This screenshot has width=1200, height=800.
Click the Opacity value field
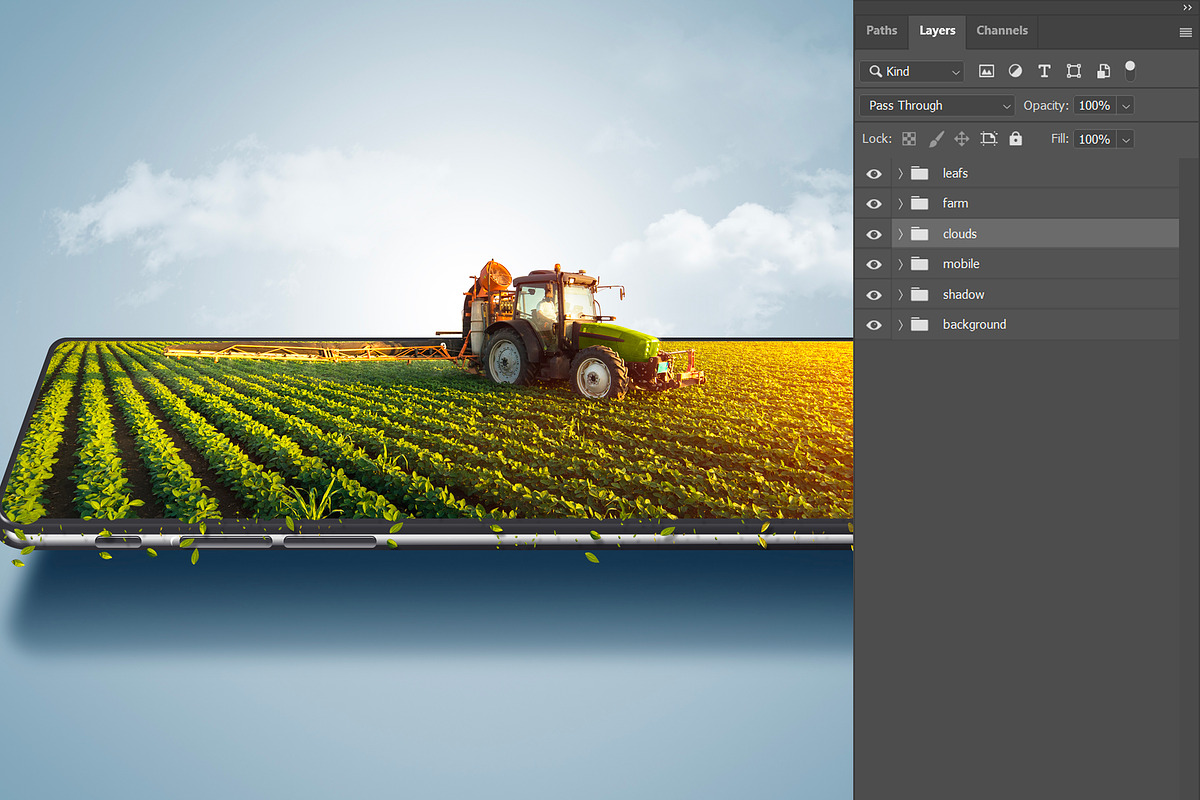(1094, 105)
